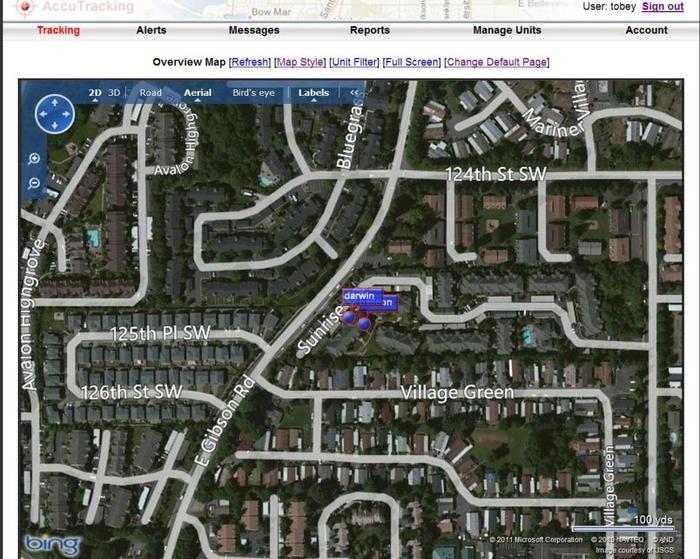The height and width of the screenshot is (559, 700).
Task: Click the Refresh link
Action: click(x=250, y=62)
